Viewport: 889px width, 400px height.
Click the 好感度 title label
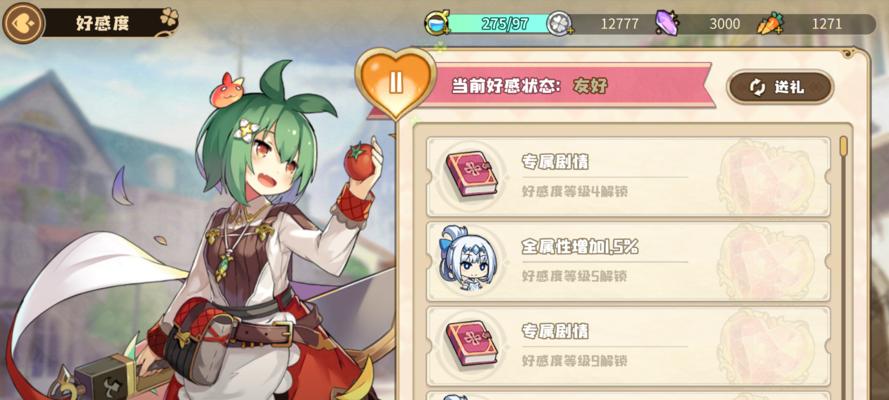(103, 23)
